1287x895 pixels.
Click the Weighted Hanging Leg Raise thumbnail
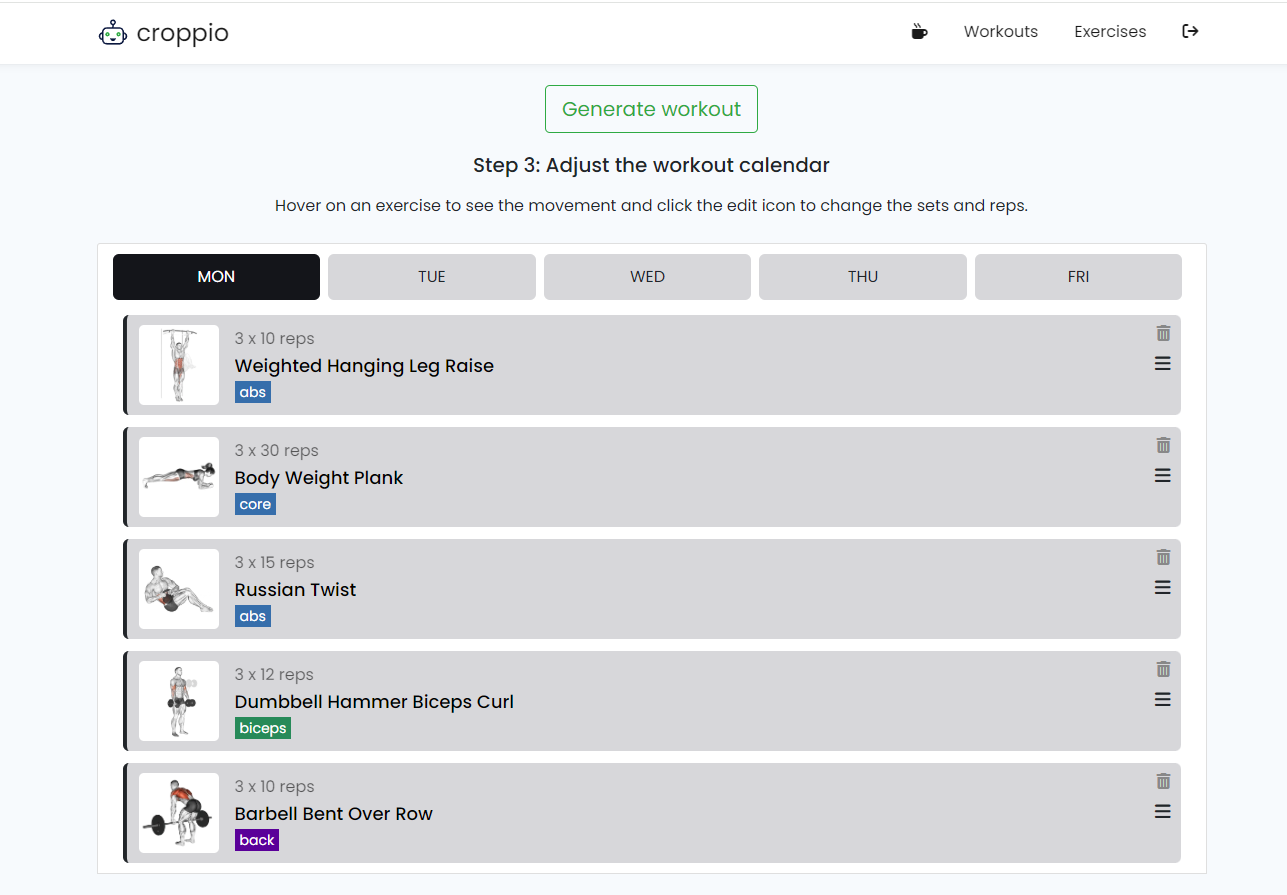(x=179, y=365)
